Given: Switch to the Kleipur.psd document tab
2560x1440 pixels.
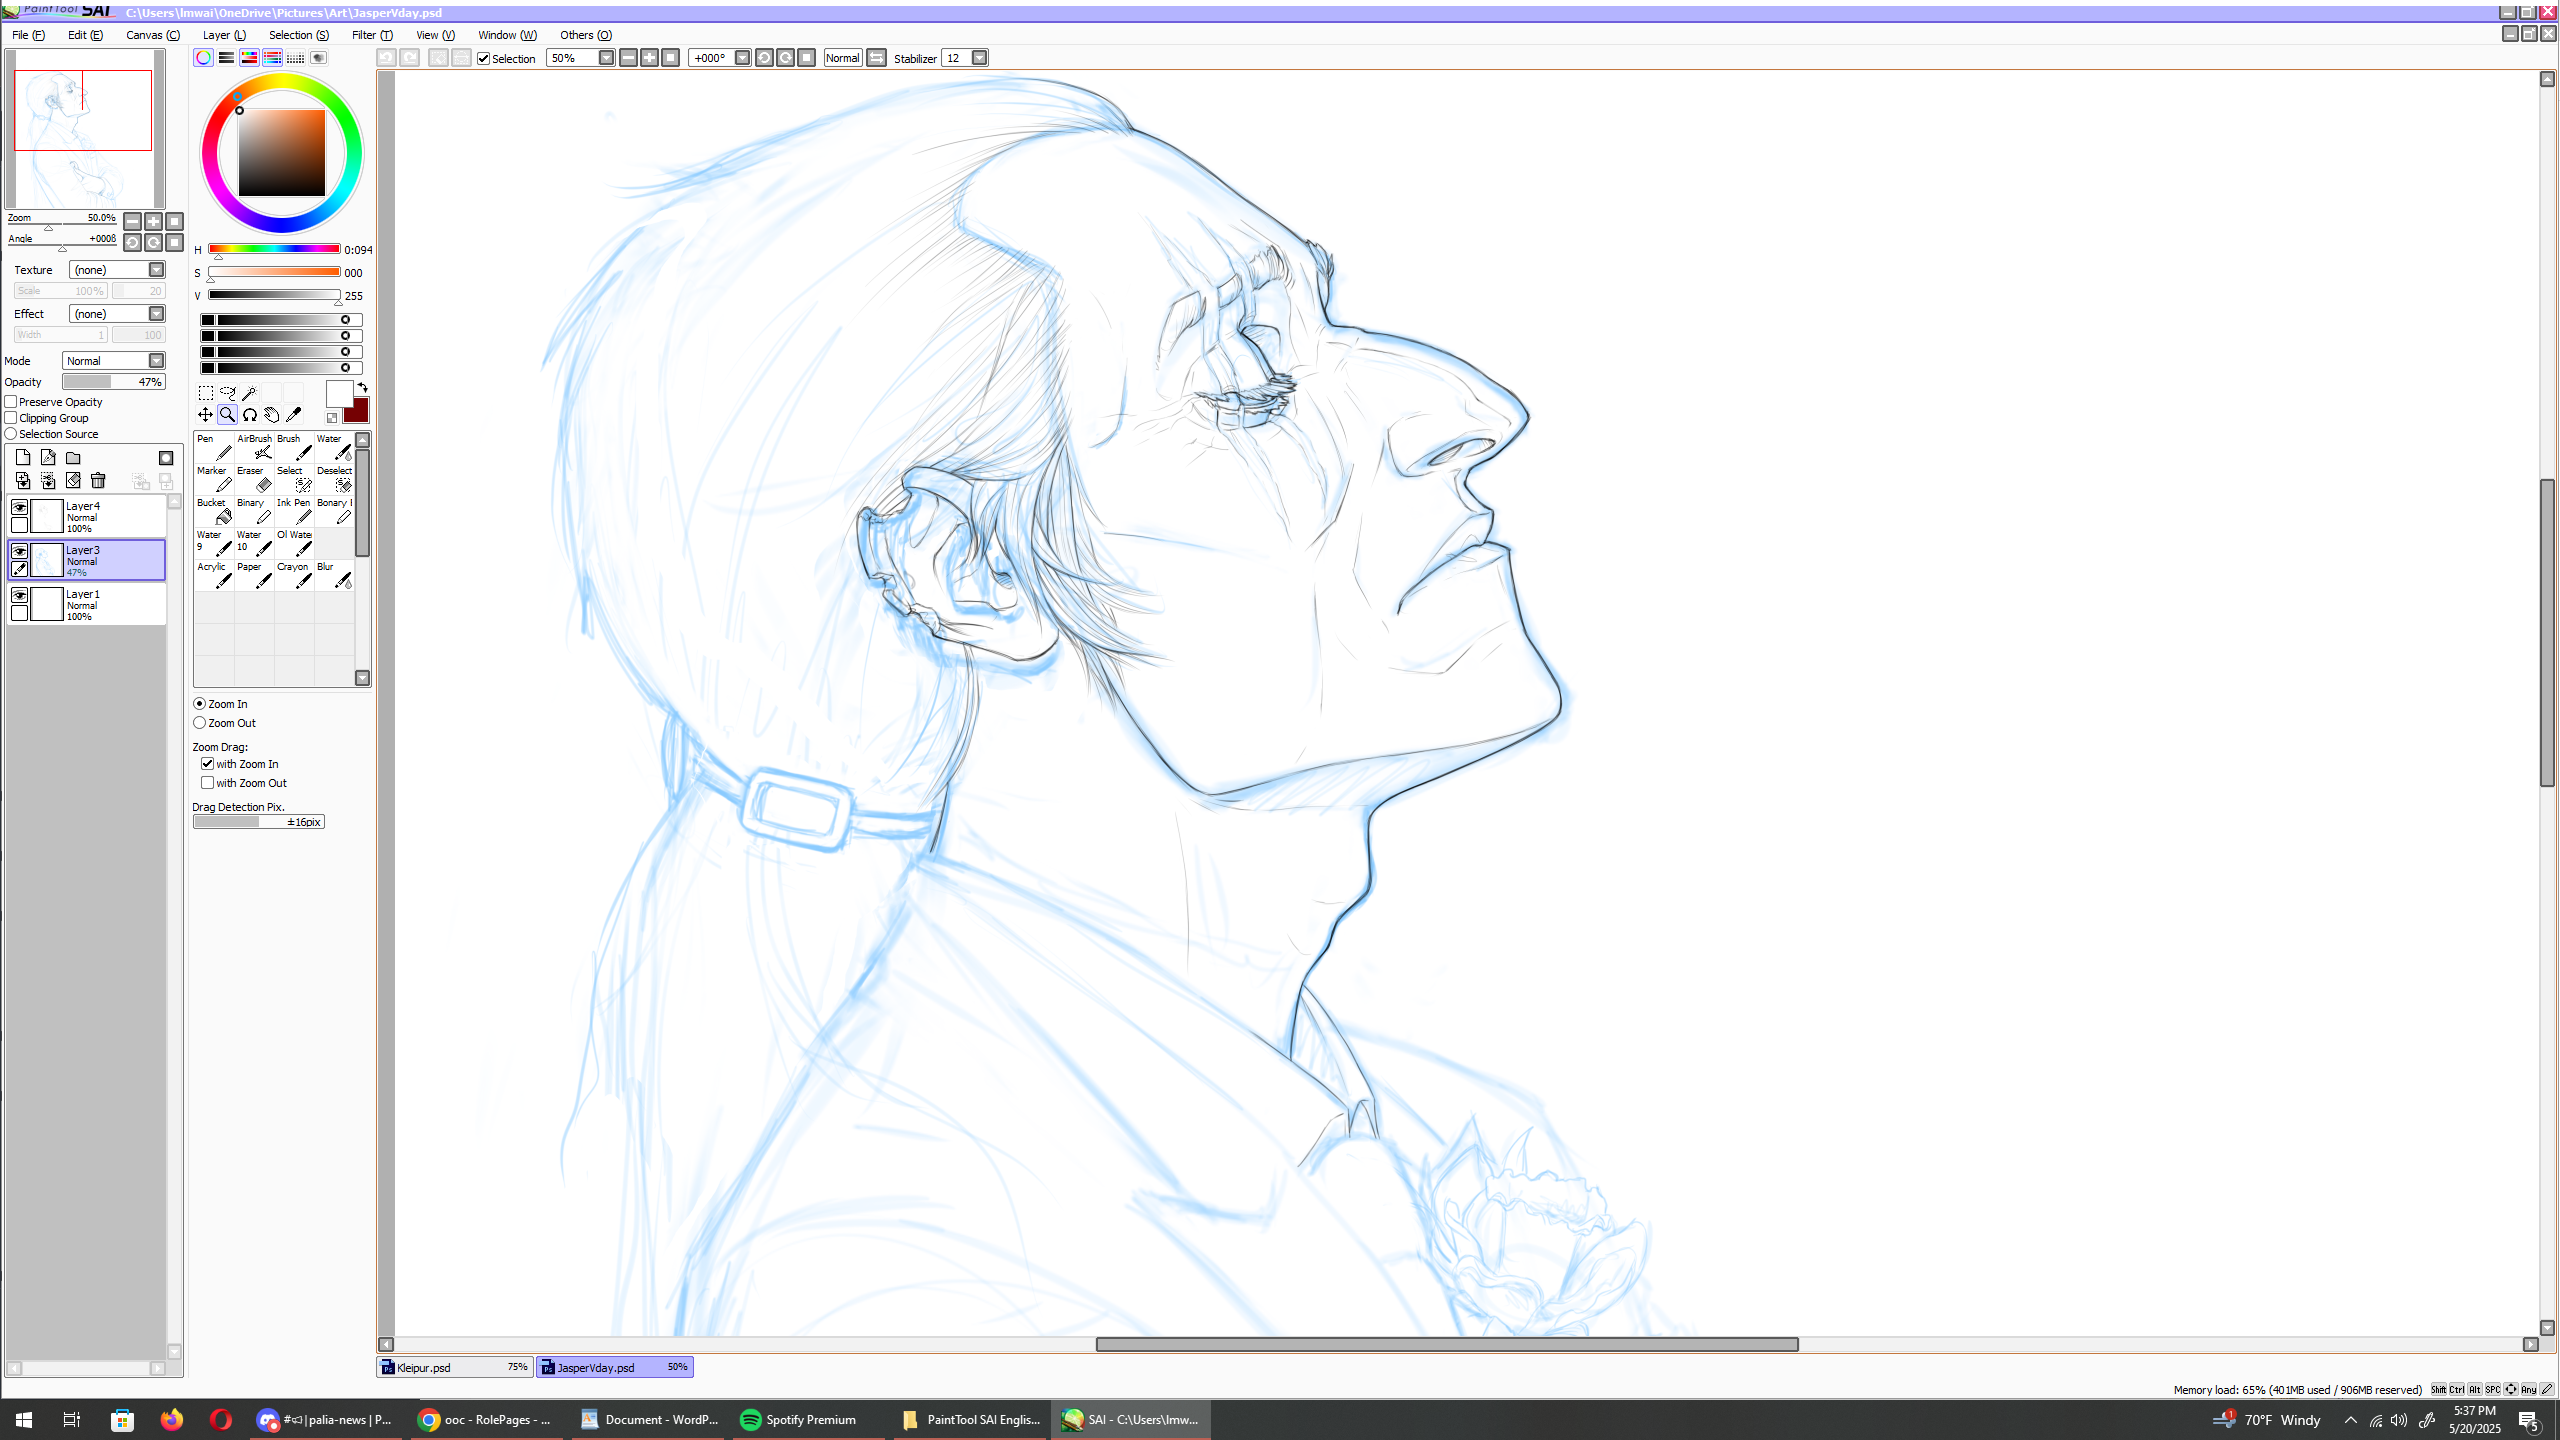Looking at the screenshot, I should click(x=455, y=1367).
